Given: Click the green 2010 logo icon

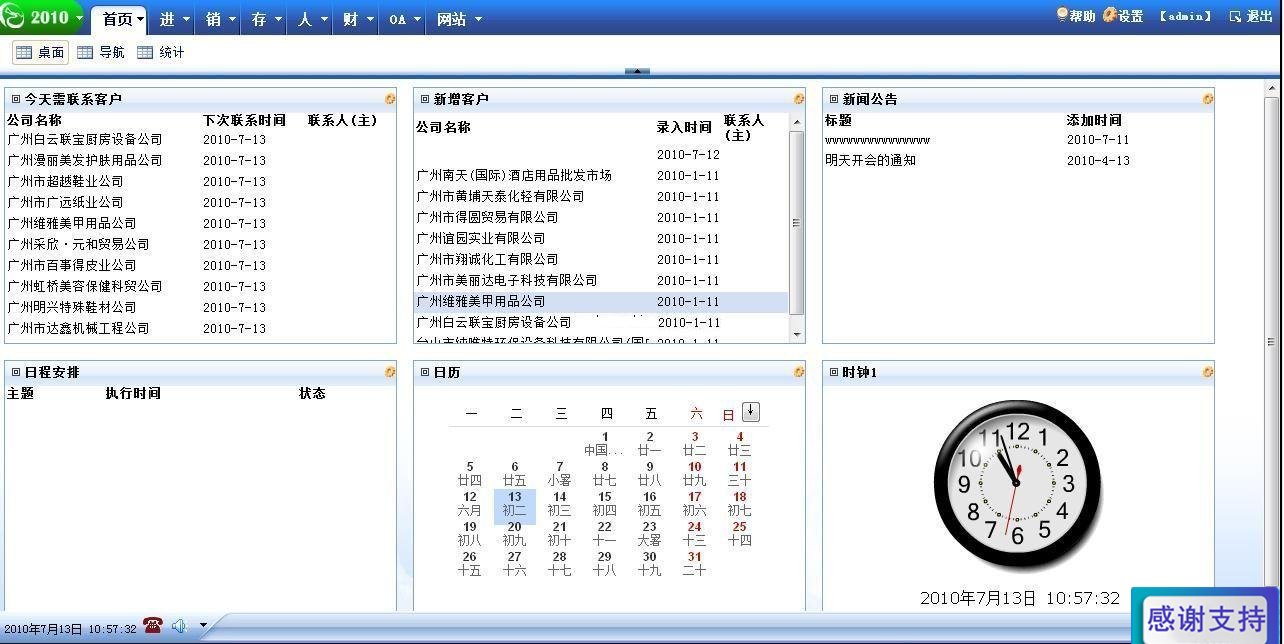Looking at the screenshot, I should click(x=13, y=16).
